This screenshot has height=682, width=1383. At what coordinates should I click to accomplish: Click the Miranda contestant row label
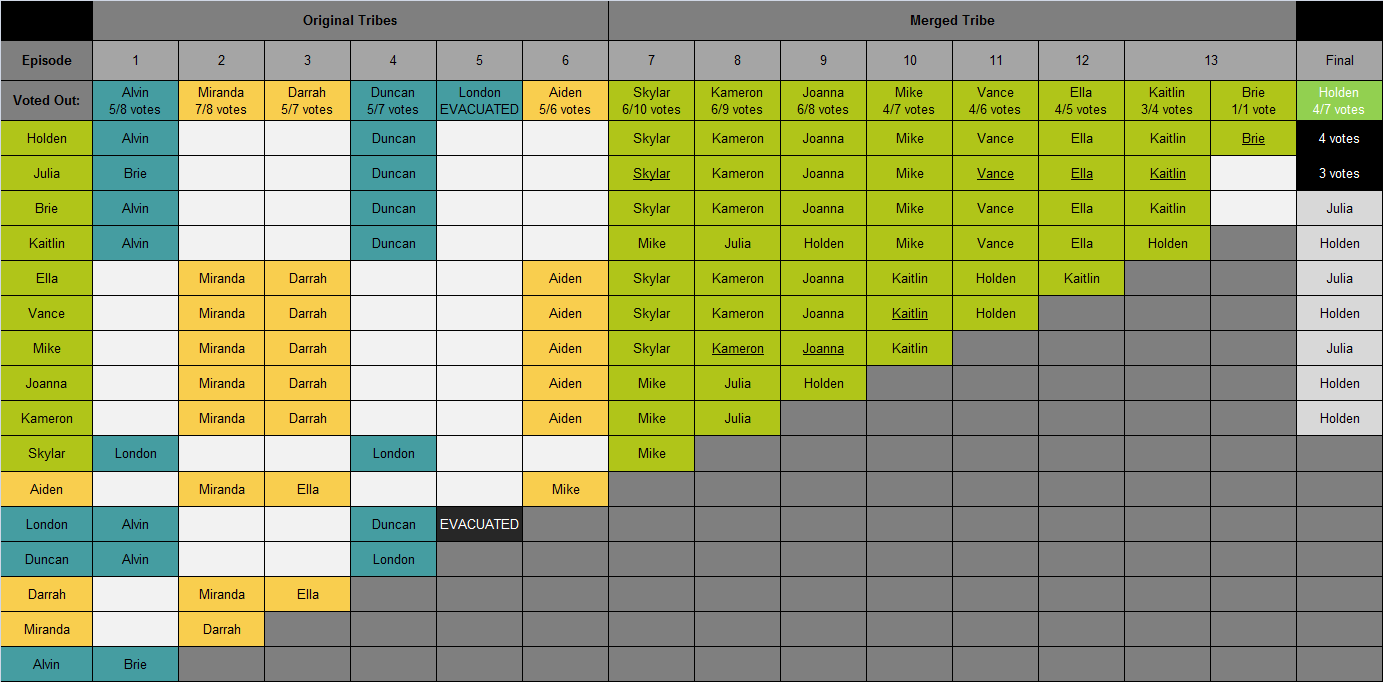tap(46, 629)
